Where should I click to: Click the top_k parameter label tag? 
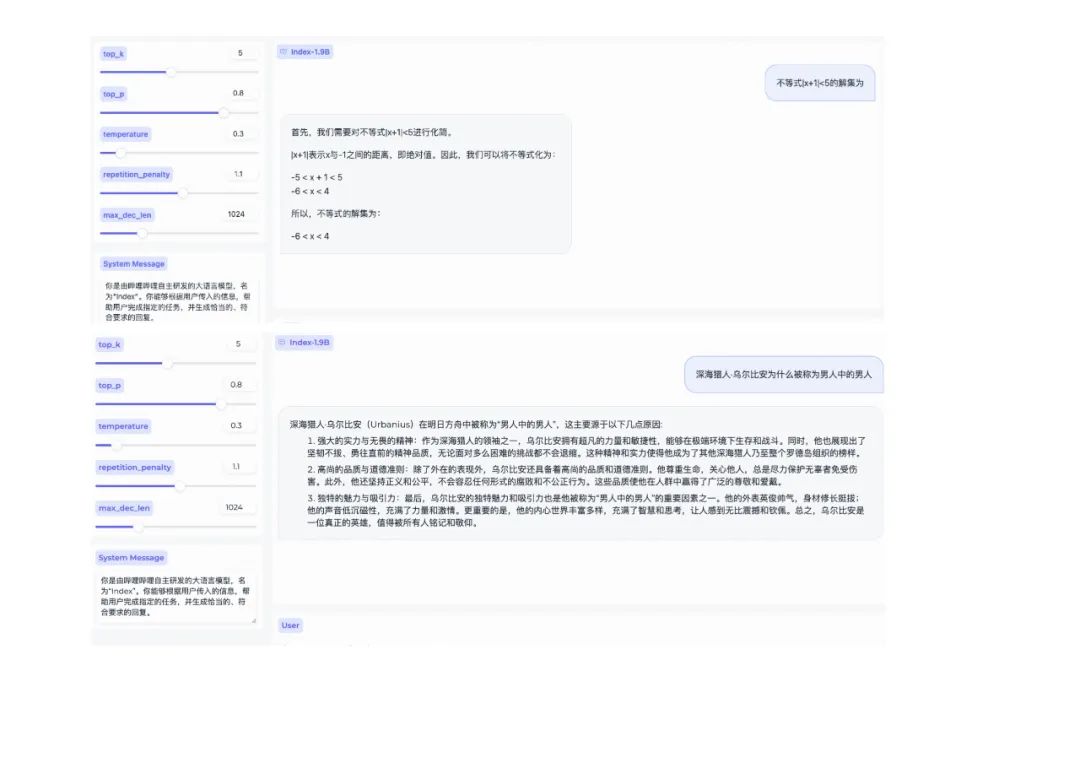tap(113, 53)
